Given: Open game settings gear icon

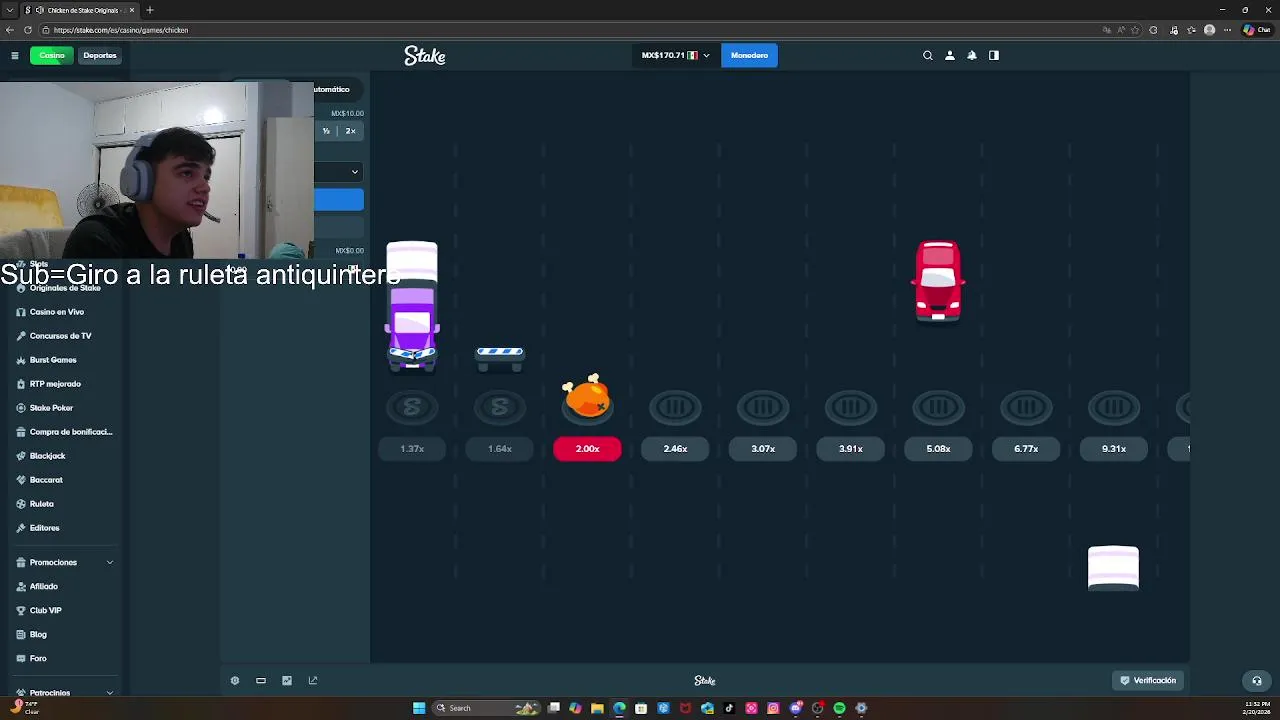Looking at the screenshot, I should click(235, 680).
